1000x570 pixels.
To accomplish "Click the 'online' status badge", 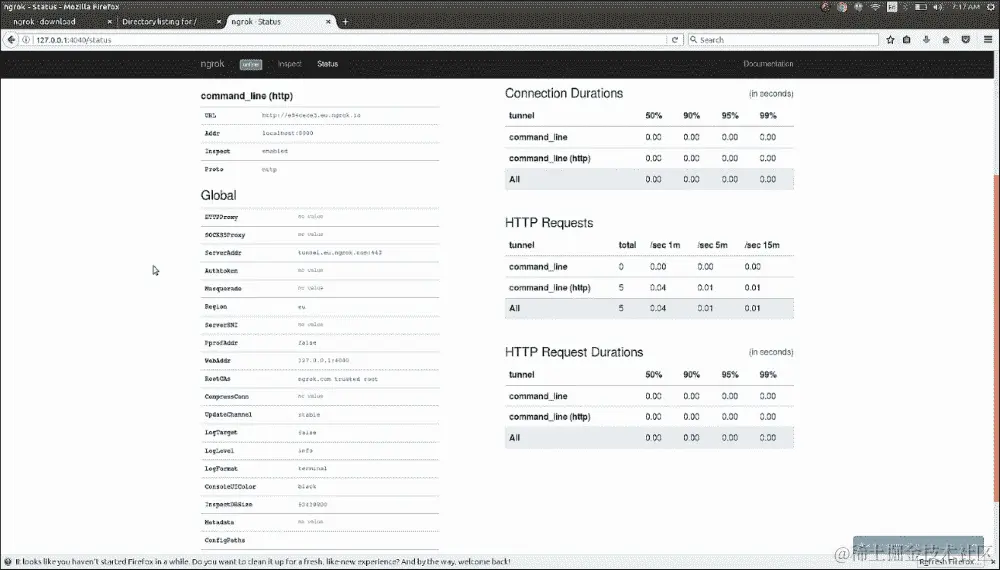I will tap(251, 64).
